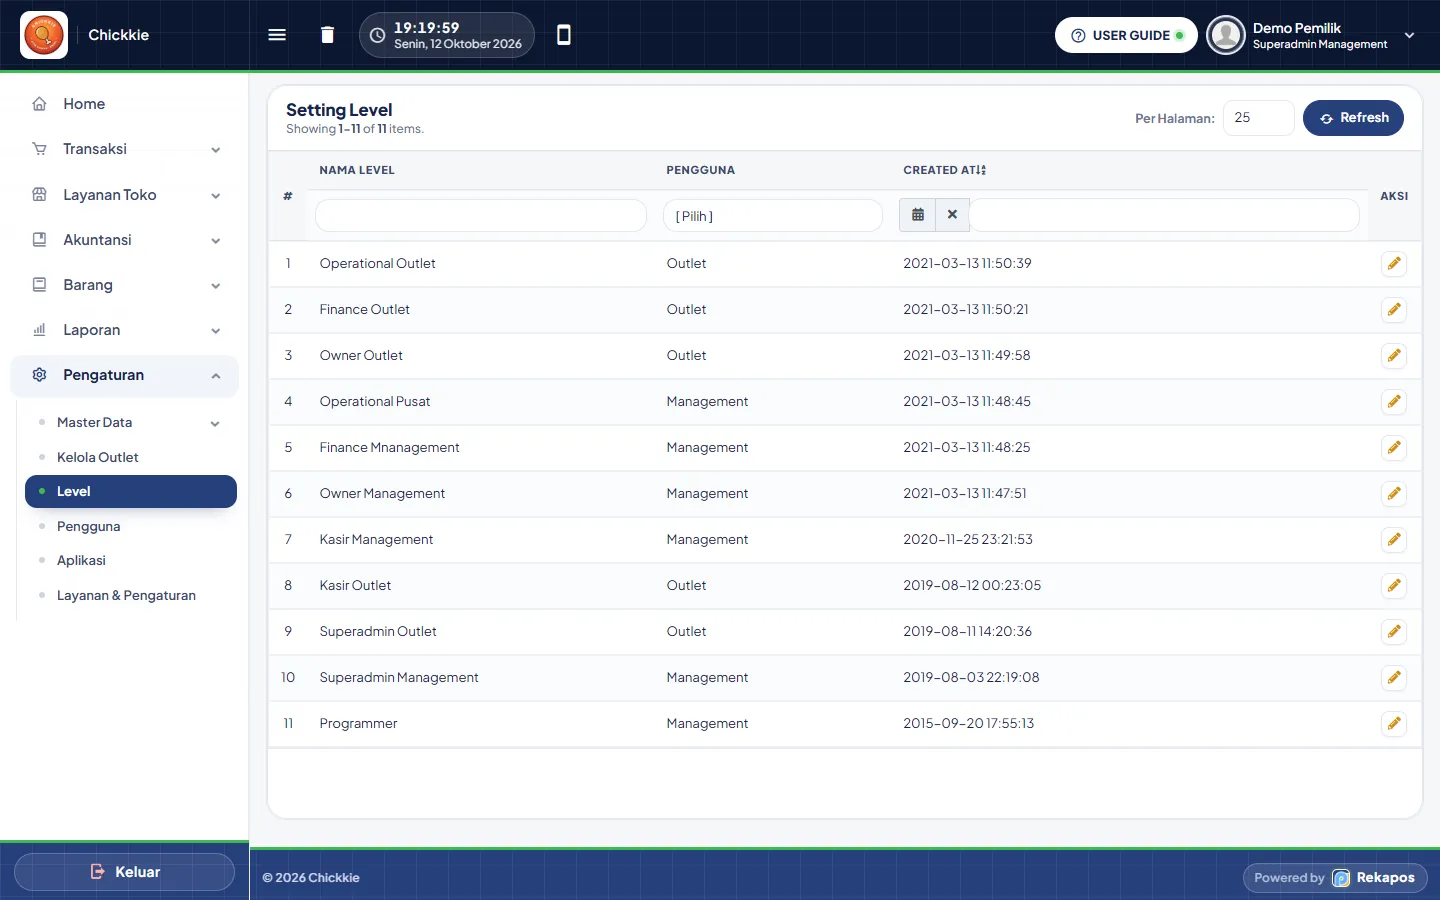1440x900 pixels.
Task: Open Kelola Outlet menu item
Action: pyautogui.click(x=131, y=457)
